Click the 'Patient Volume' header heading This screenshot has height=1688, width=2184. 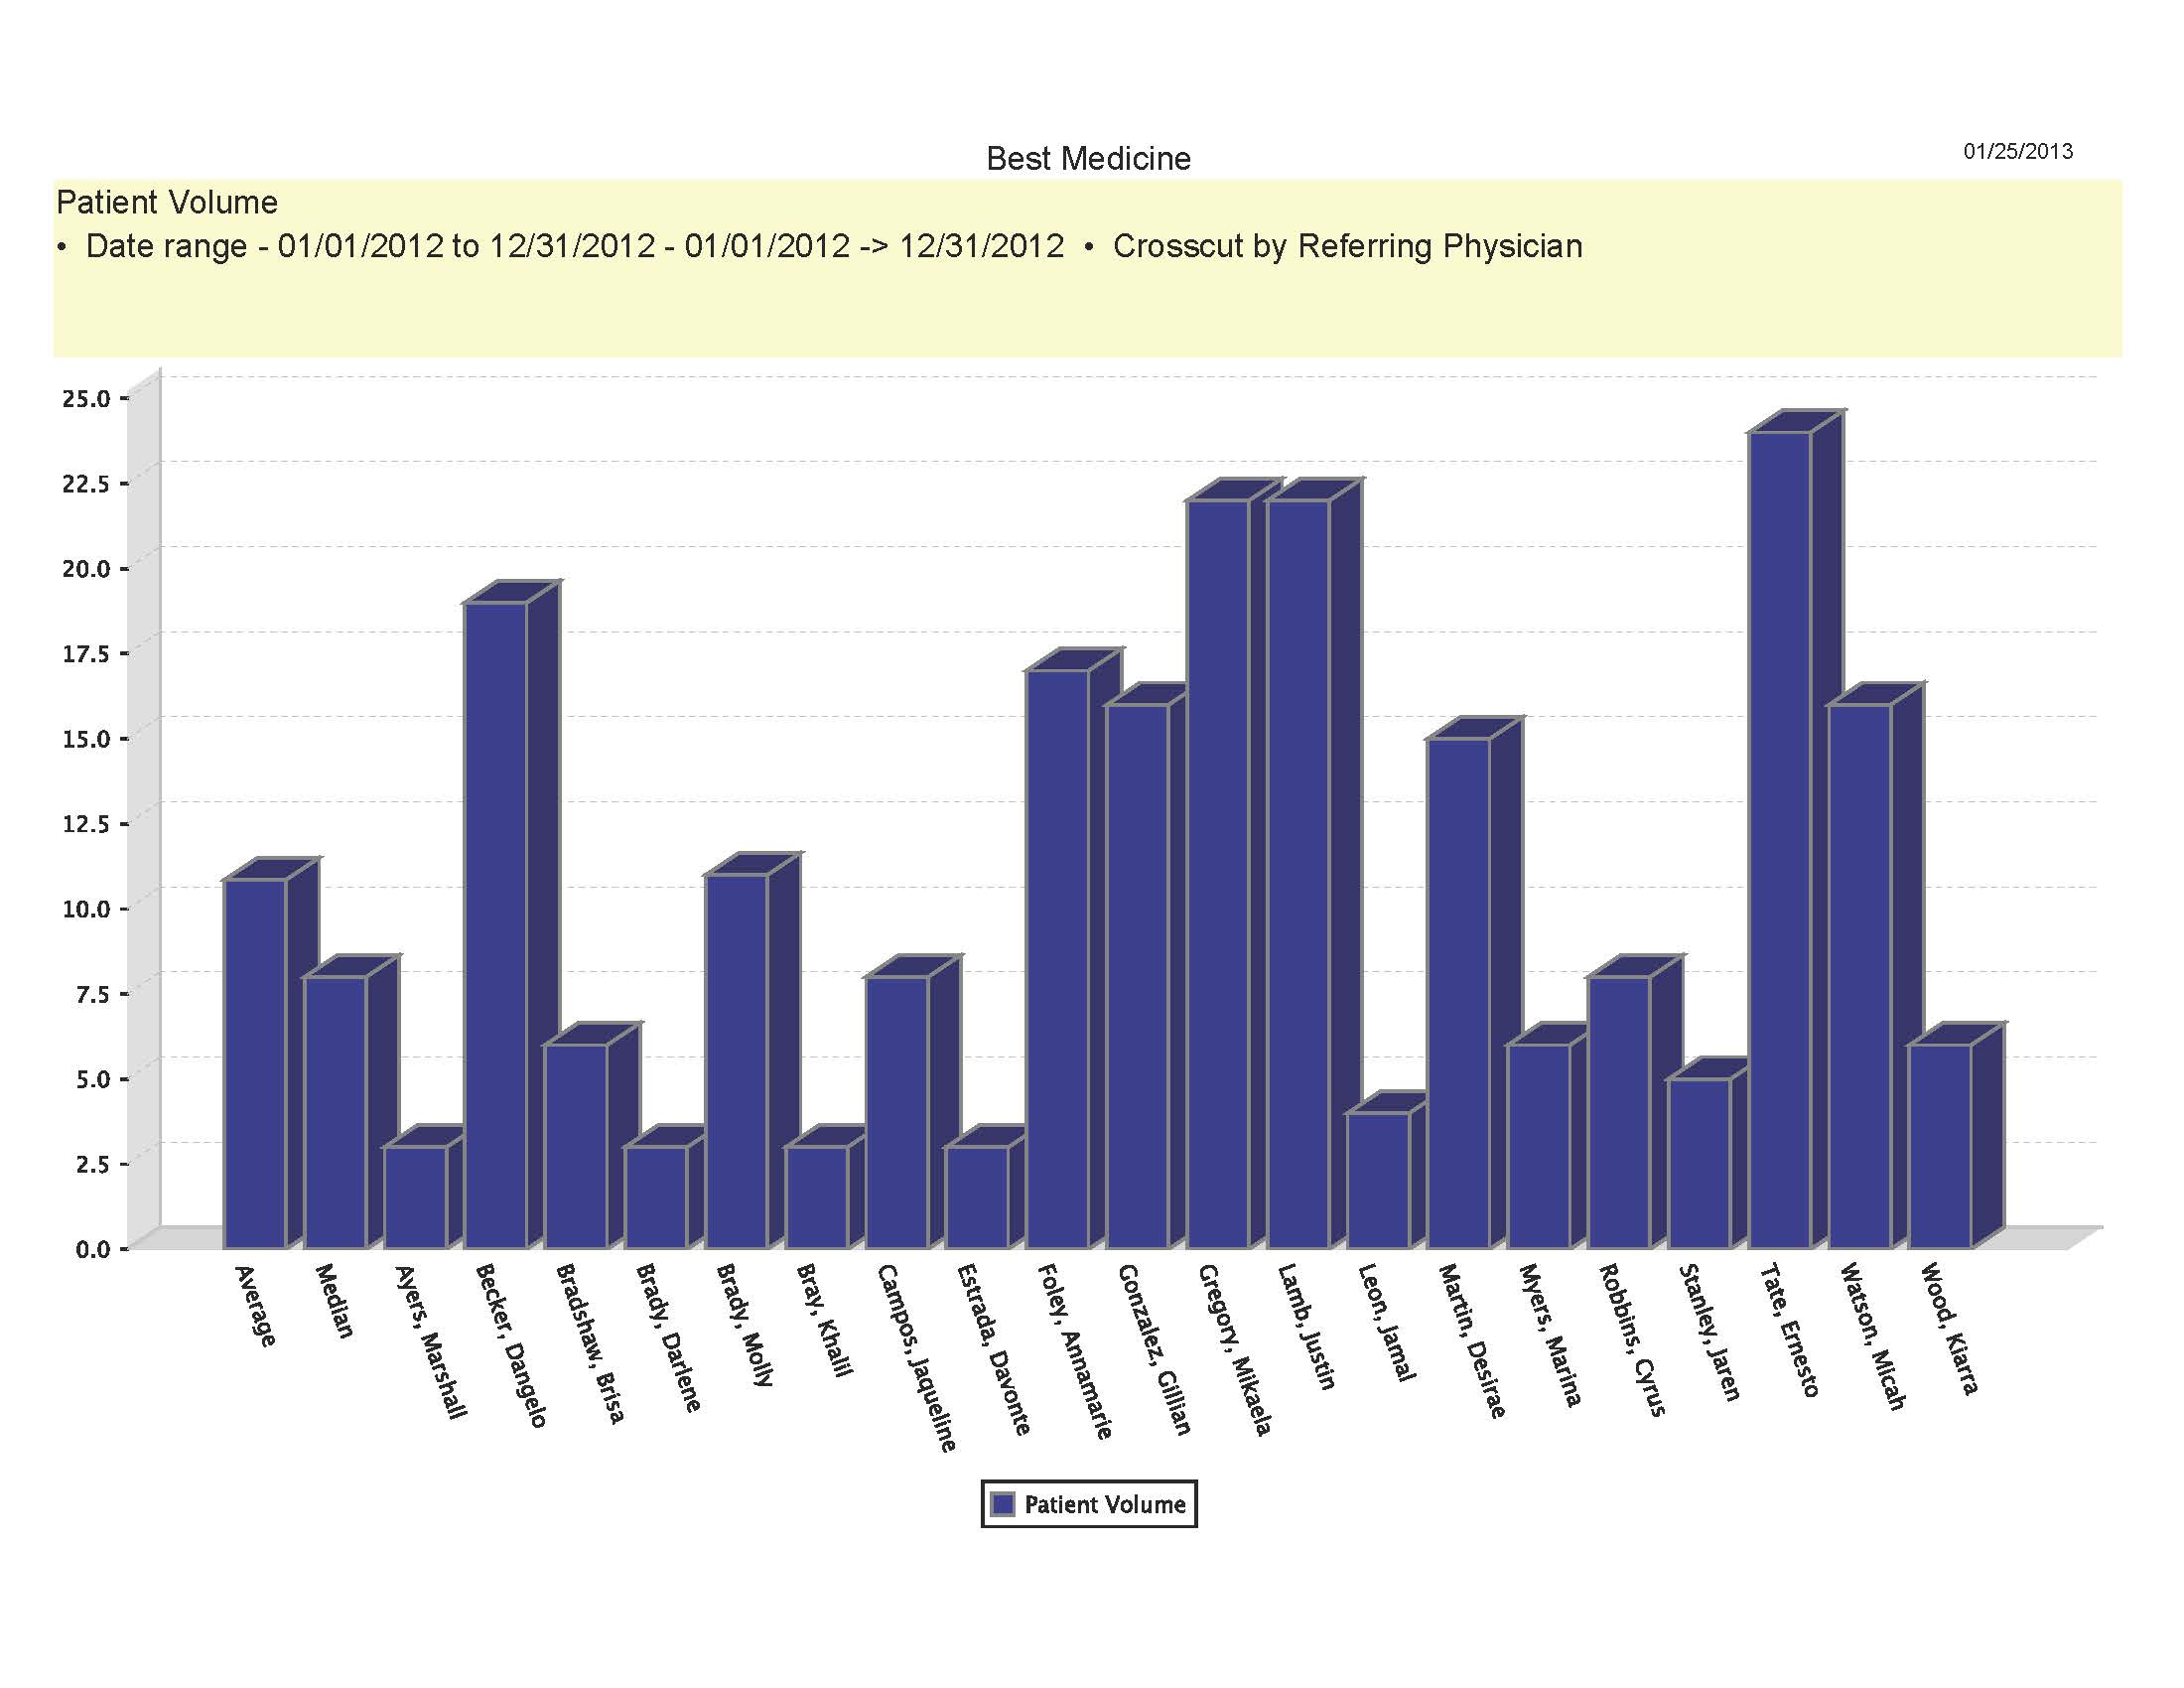167,202
